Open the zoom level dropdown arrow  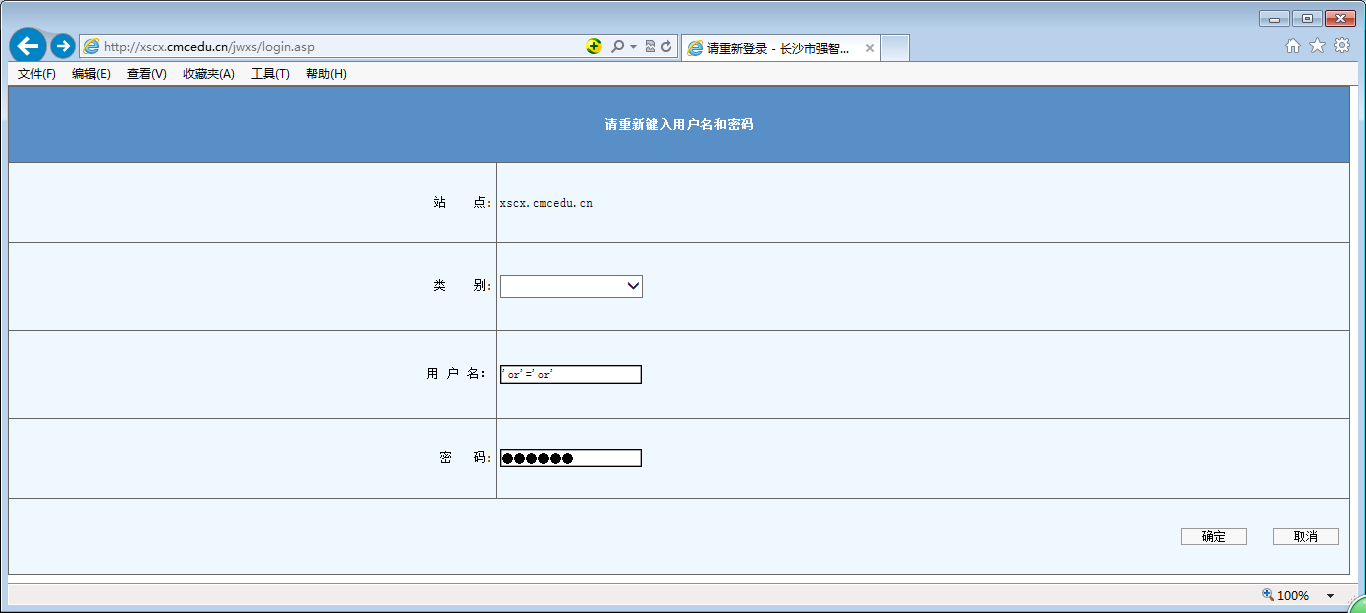pos(1330,596)
